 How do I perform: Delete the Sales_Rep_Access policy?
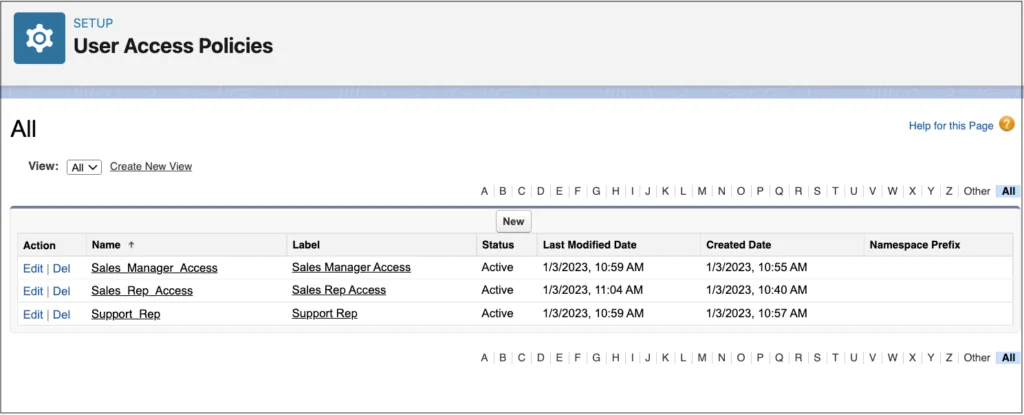(61, 291)
